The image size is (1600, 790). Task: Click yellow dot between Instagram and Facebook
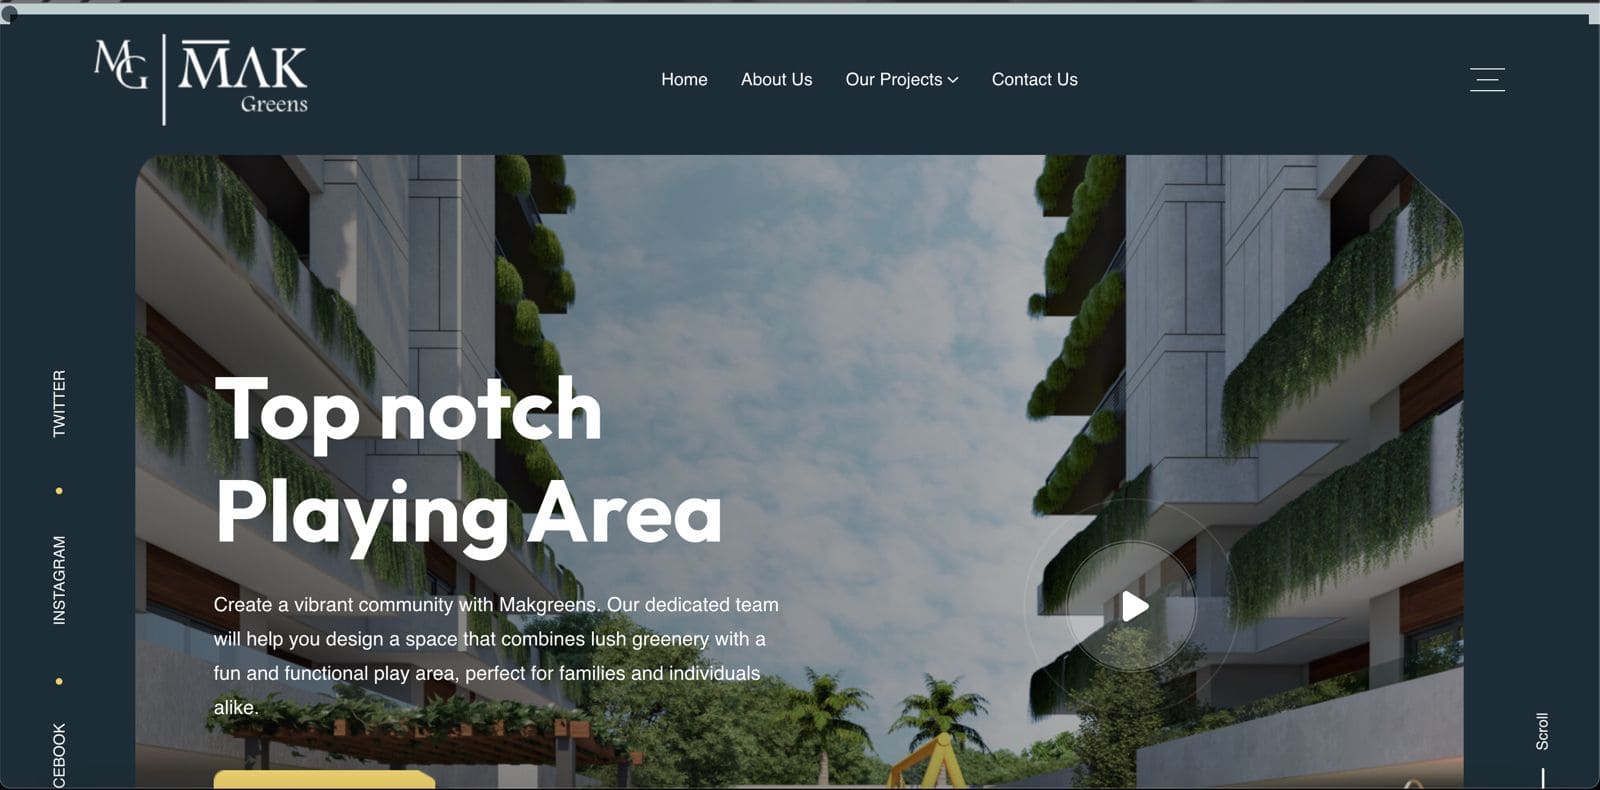(59, 681)
